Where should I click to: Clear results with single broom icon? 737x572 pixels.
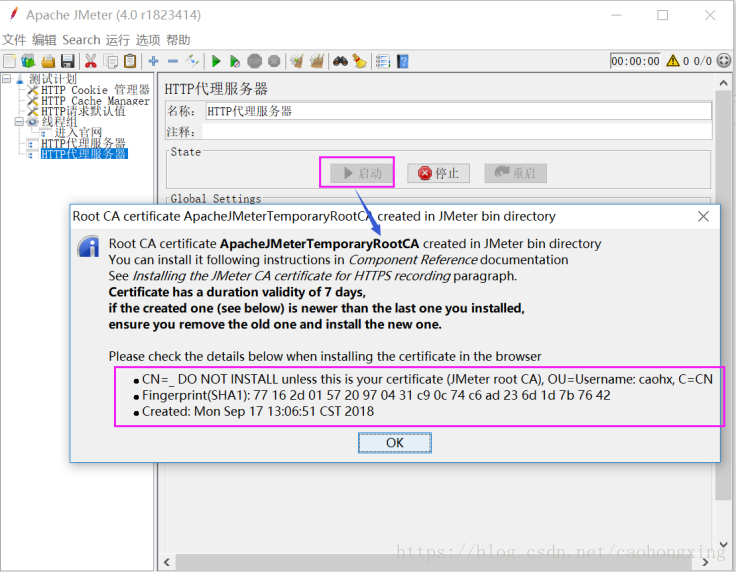[x=297, y=61]
